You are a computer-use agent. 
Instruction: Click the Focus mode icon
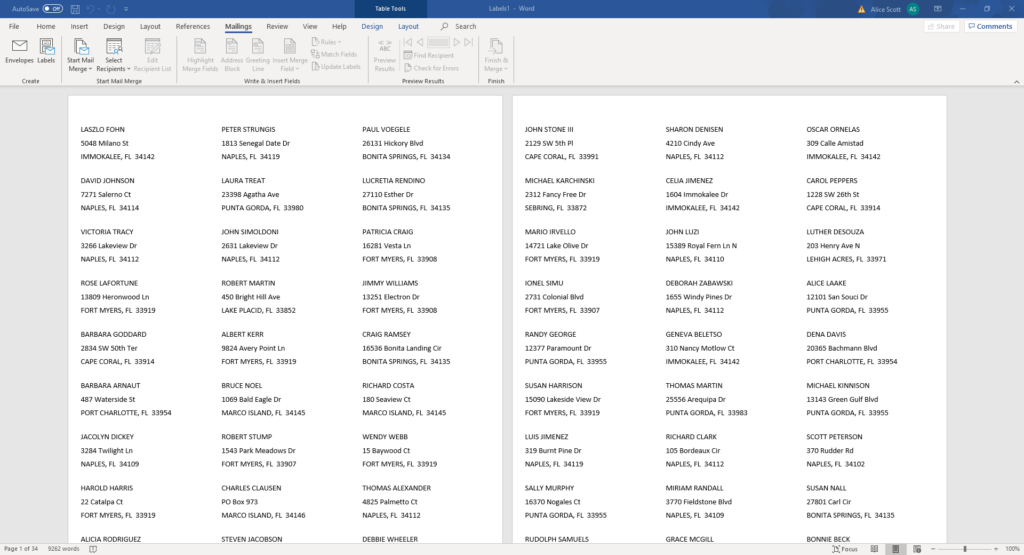tap(844, 548)
